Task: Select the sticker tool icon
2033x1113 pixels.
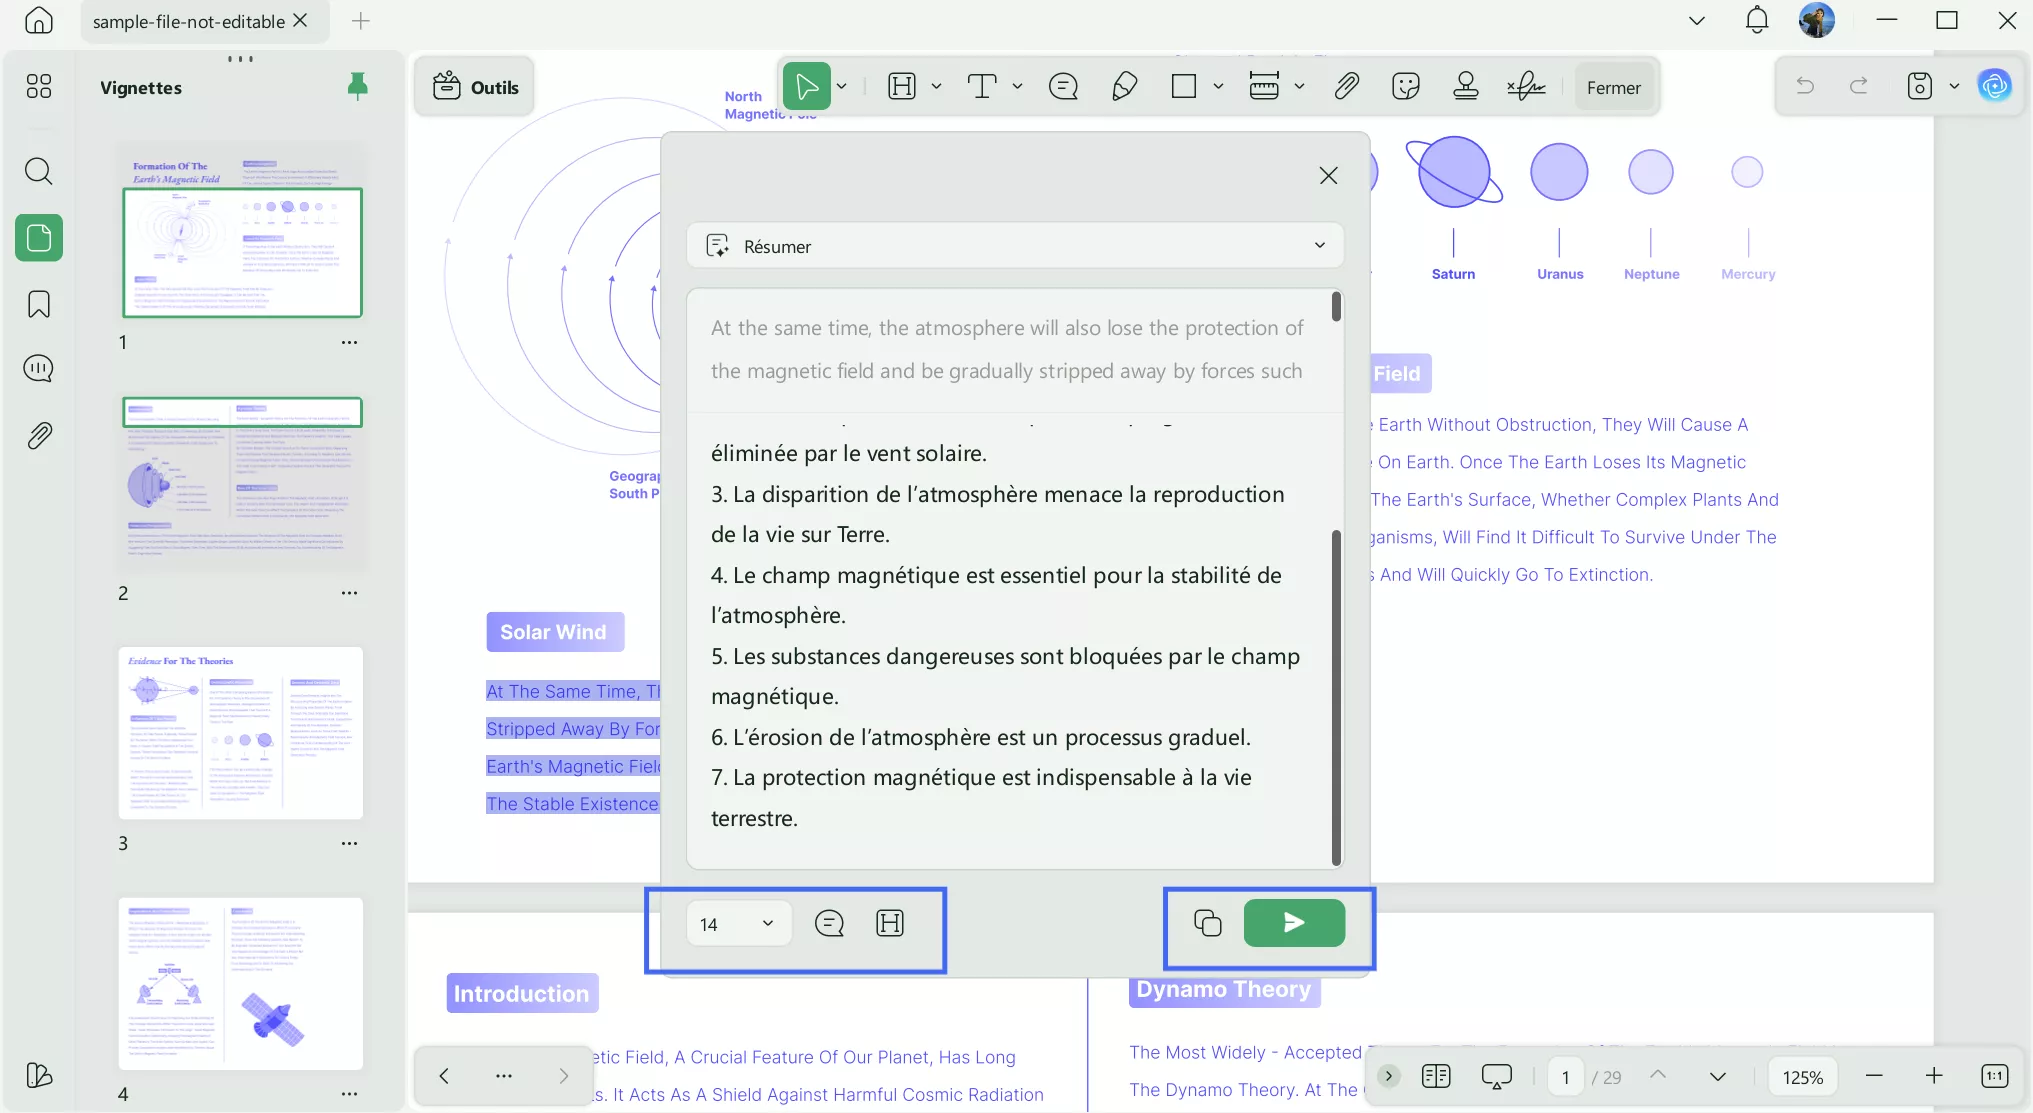Action: (1405, 87)
